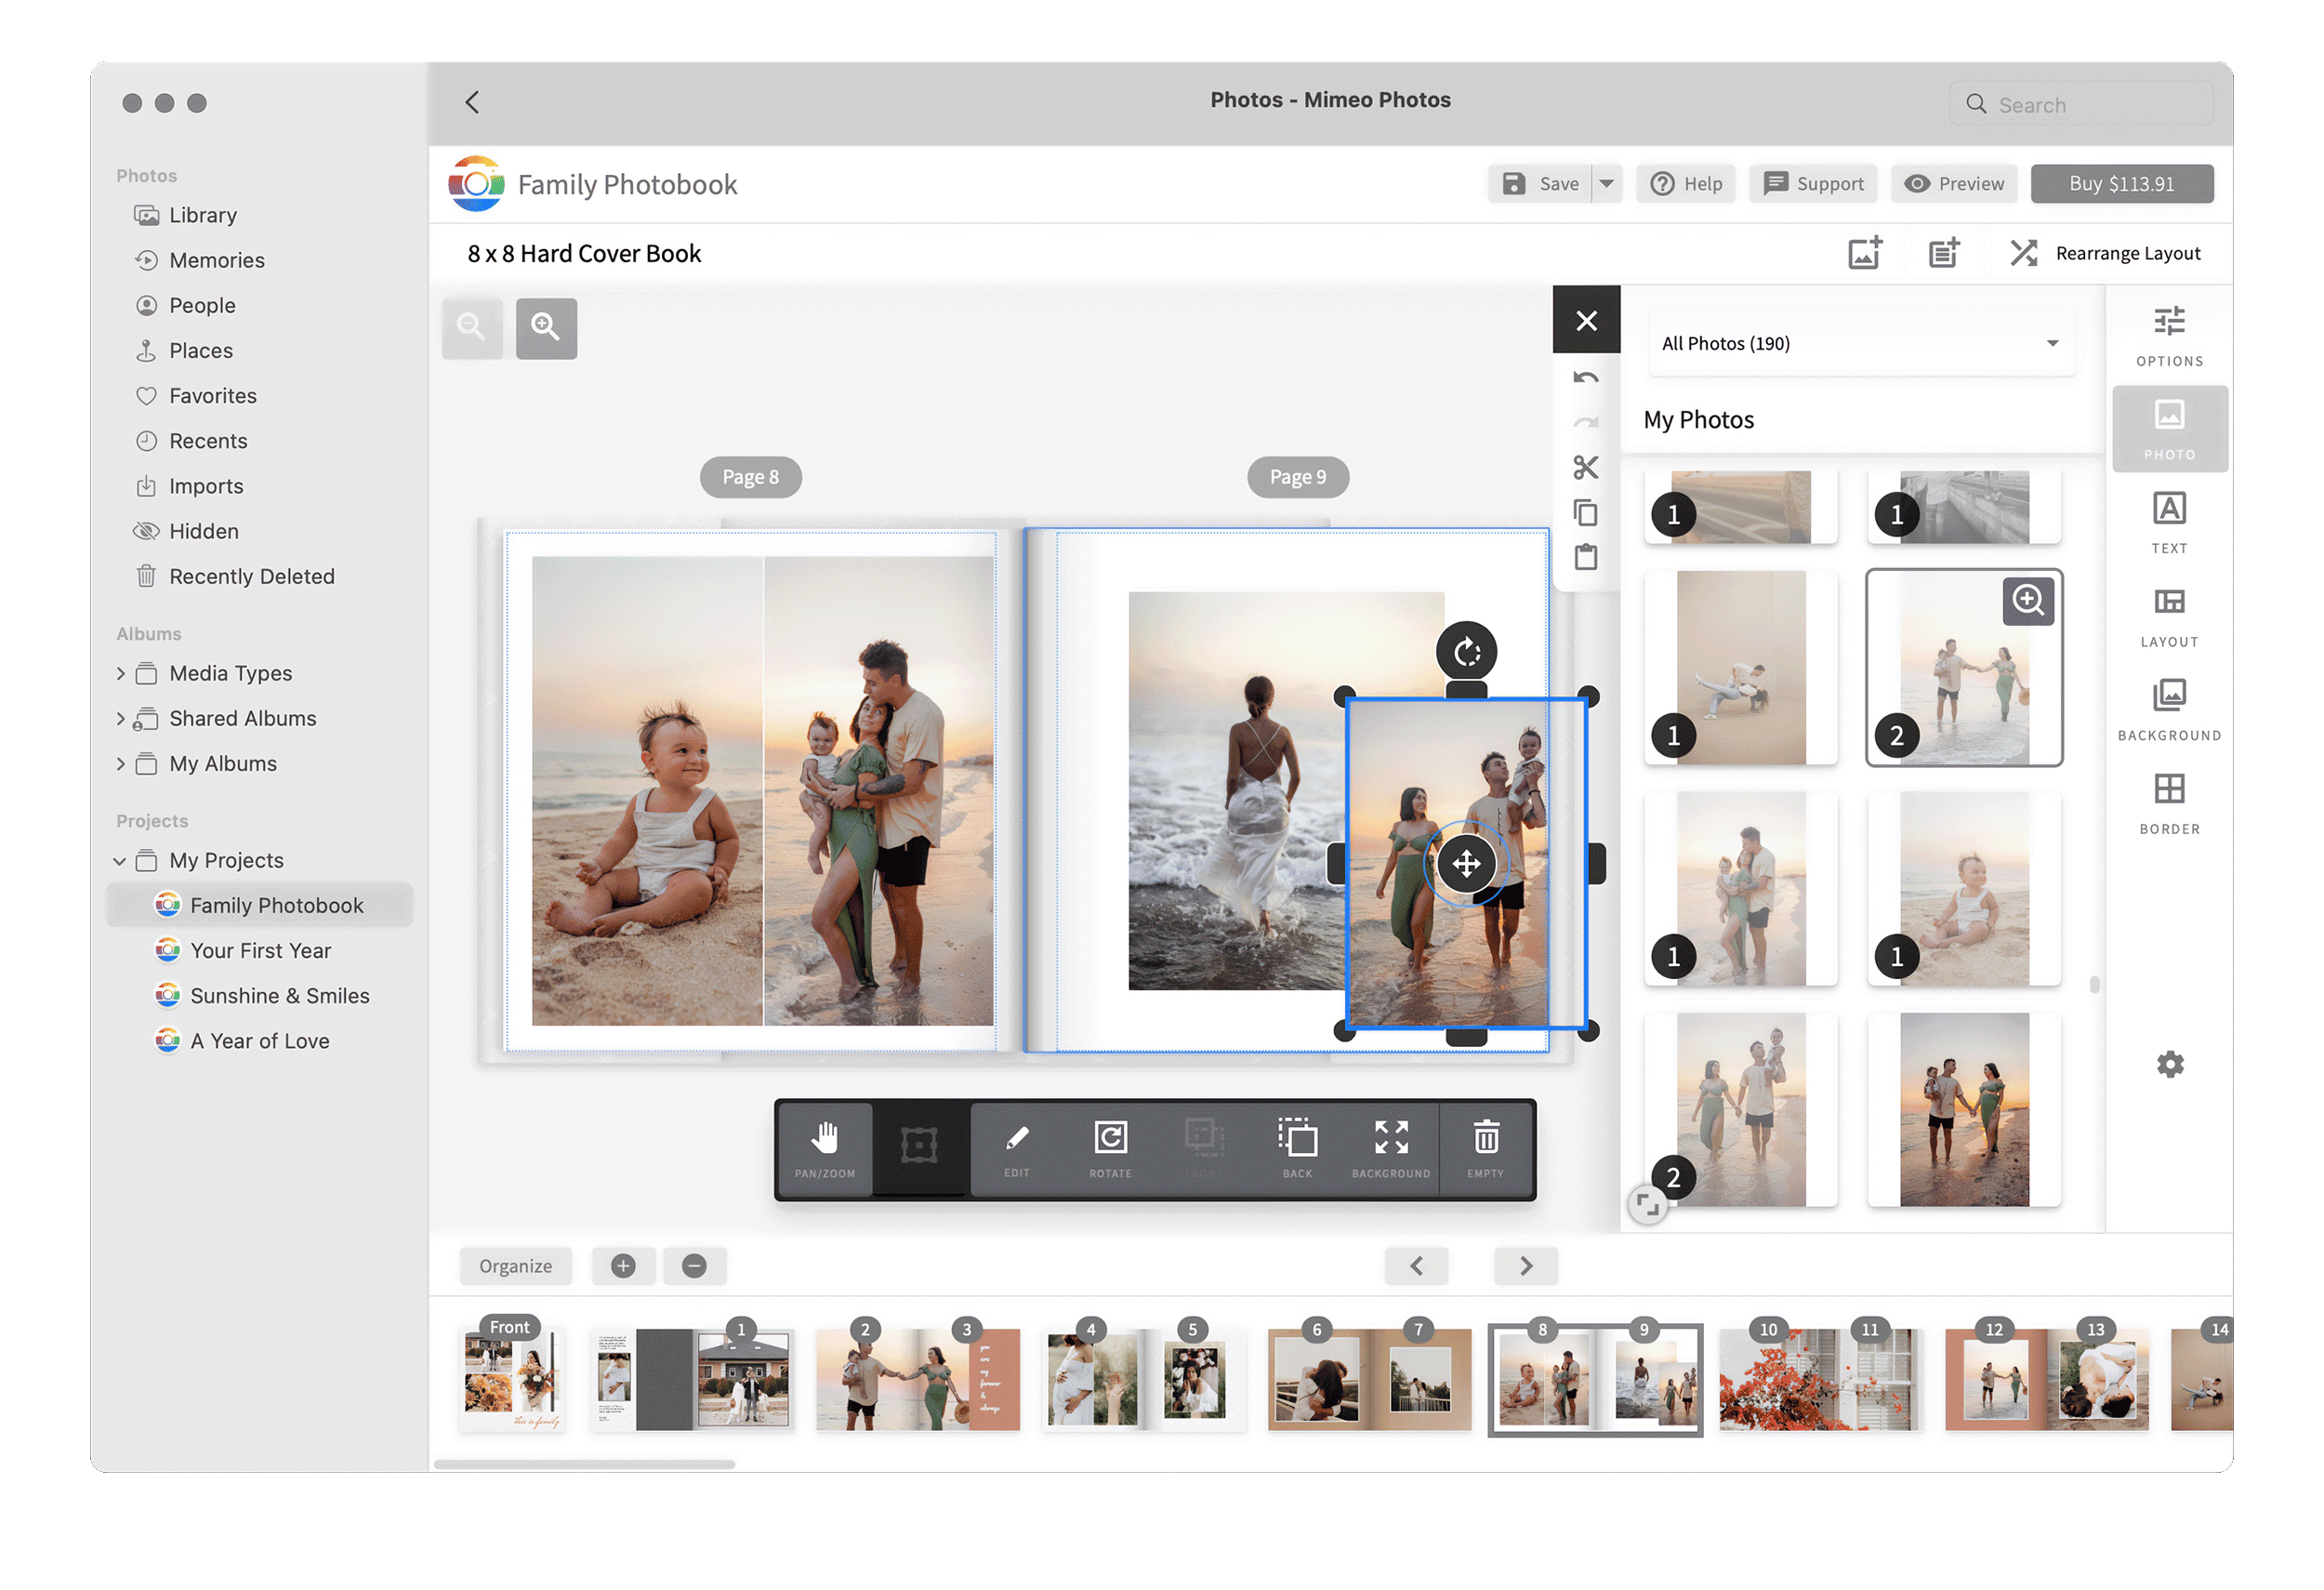Open Memories in sidebar
This screenshot has width=2324, height=1590.
tap(216, 260)
